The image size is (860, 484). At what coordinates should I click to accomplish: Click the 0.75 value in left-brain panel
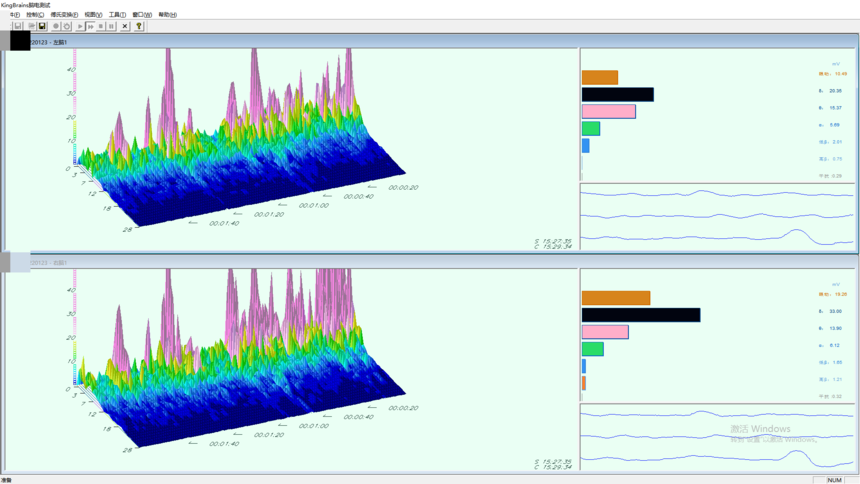(x=837, y=159)
